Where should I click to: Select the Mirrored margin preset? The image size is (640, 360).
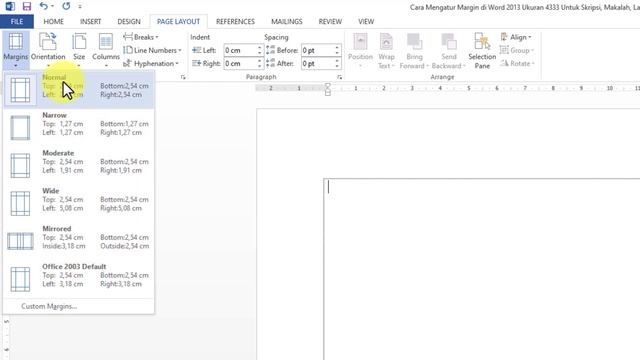(x=79, y=241)
